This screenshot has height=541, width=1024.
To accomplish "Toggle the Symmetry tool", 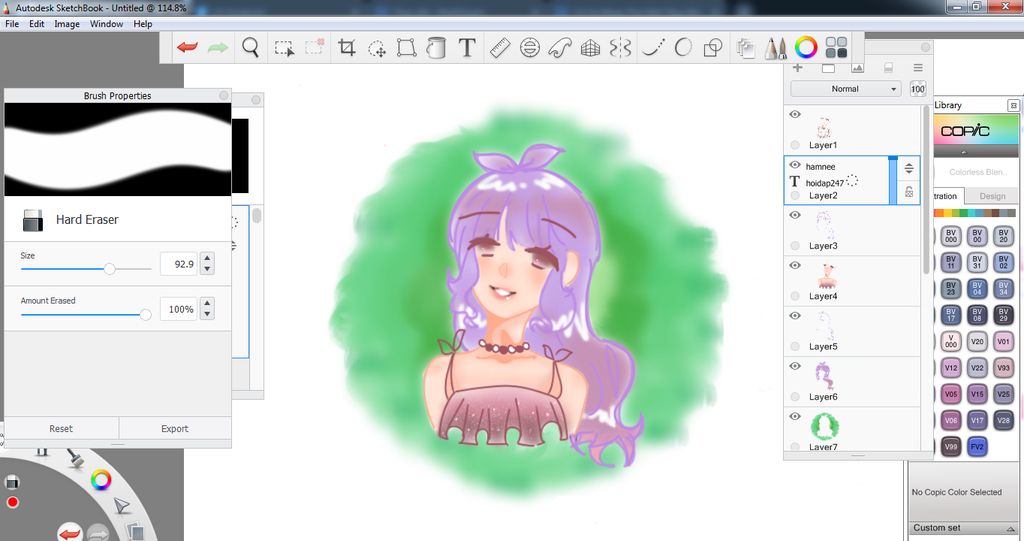I will tap(620, 47).
